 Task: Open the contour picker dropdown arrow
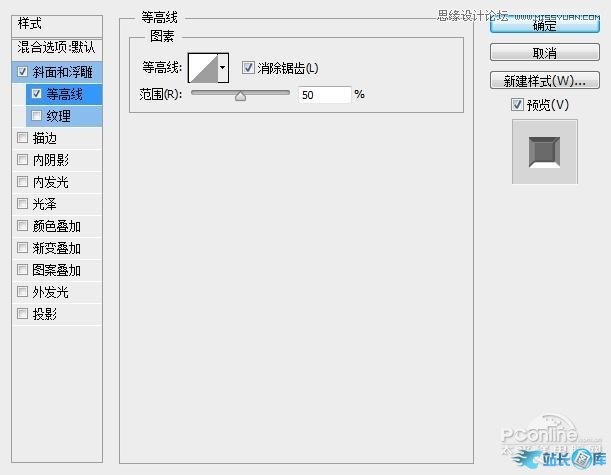click(x=223, y=68)
